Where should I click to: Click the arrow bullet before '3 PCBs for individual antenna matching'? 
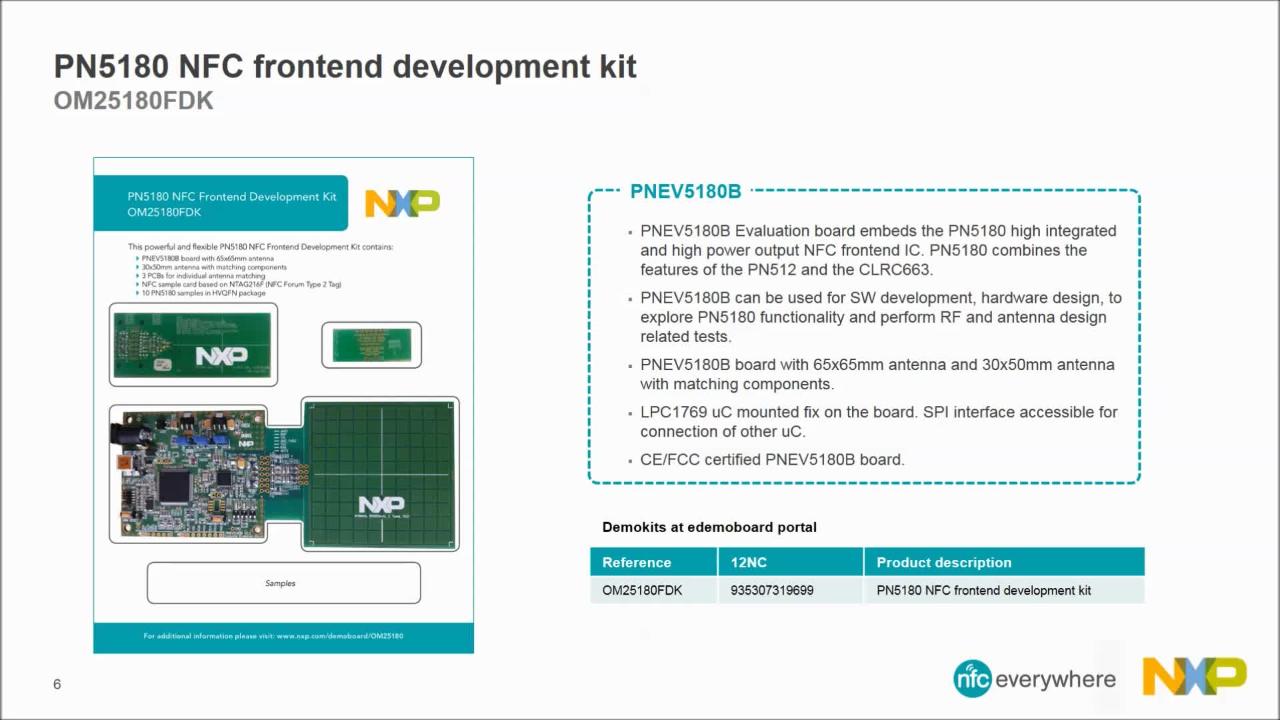[136, 276]
